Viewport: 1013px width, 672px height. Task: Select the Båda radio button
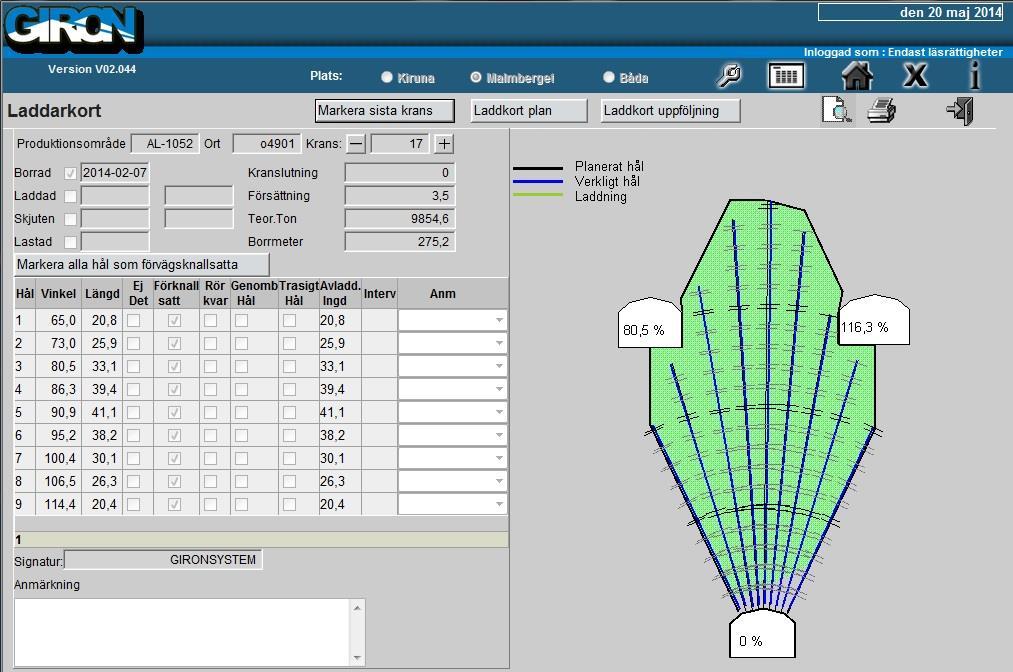click(609, 77)
